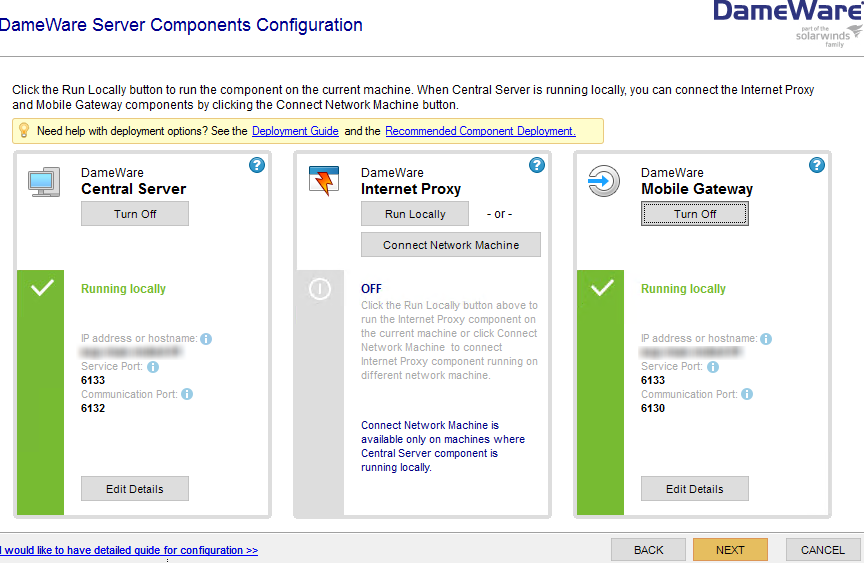Click the Mobile Gateway arrow icon

click(604, 181)
